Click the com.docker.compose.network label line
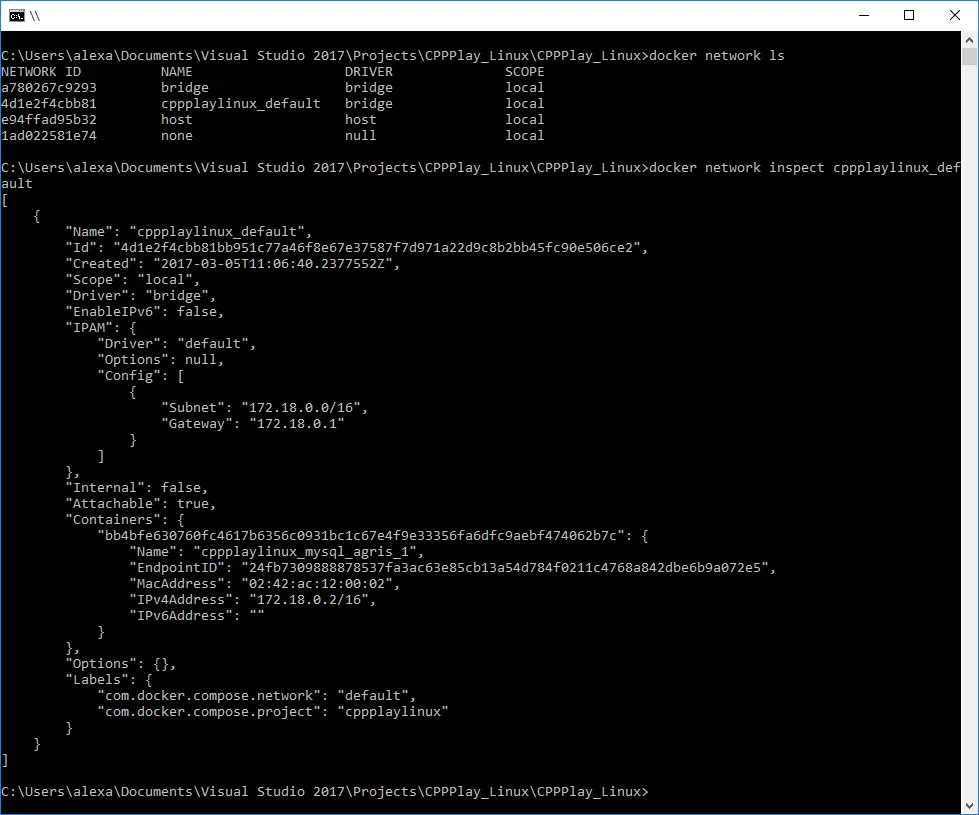This screenshot has height=815, width=979. (x=257, y=696)
